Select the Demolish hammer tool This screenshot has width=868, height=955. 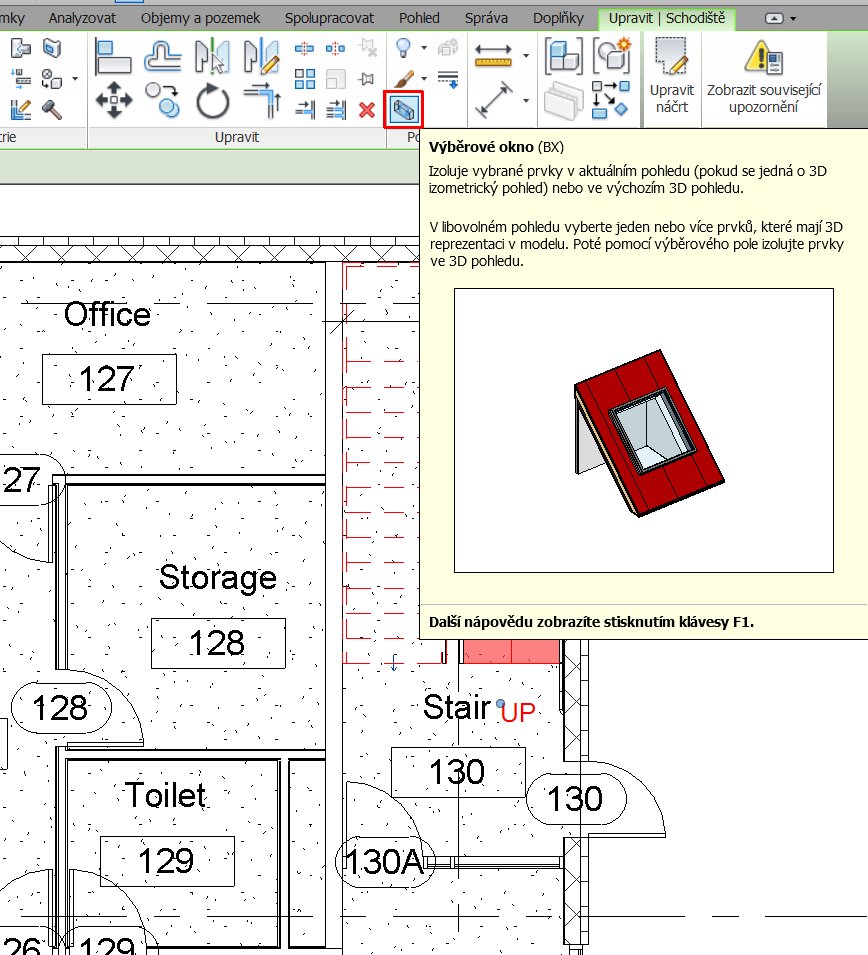52,110
